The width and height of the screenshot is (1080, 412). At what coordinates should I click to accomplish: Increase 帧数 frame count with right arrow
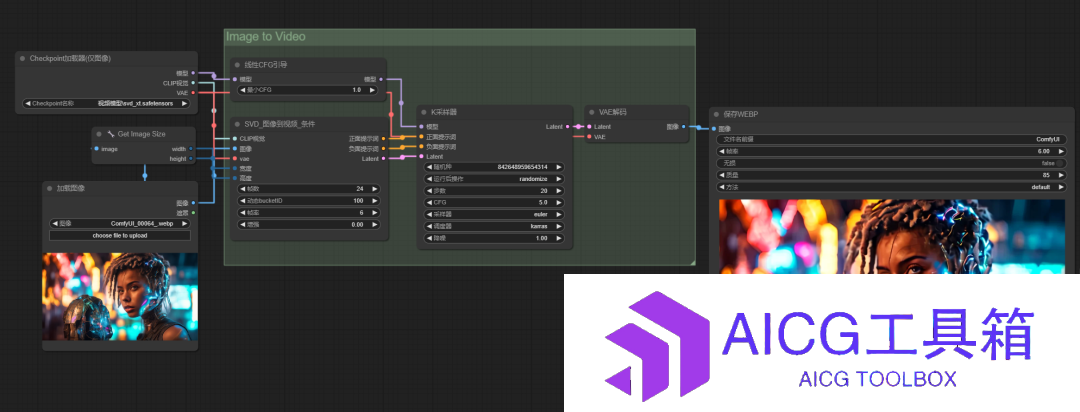point(375,188)
